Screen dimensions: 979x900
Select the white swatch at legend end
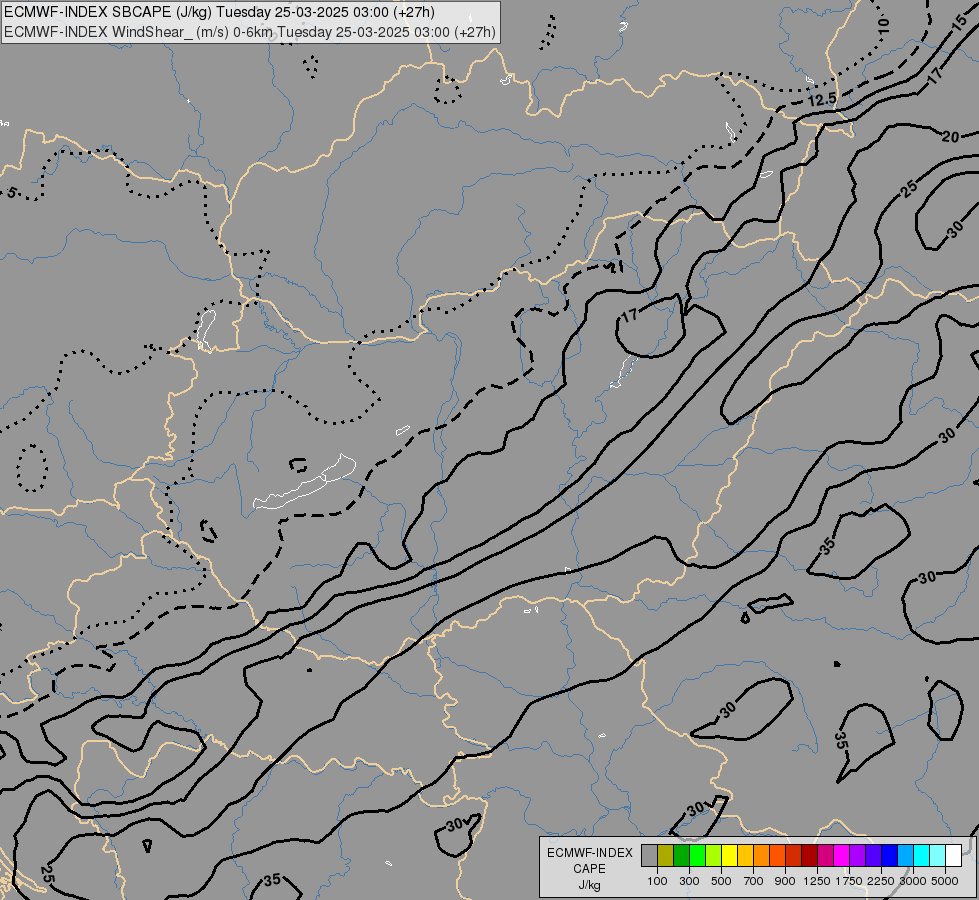point(953,856)
